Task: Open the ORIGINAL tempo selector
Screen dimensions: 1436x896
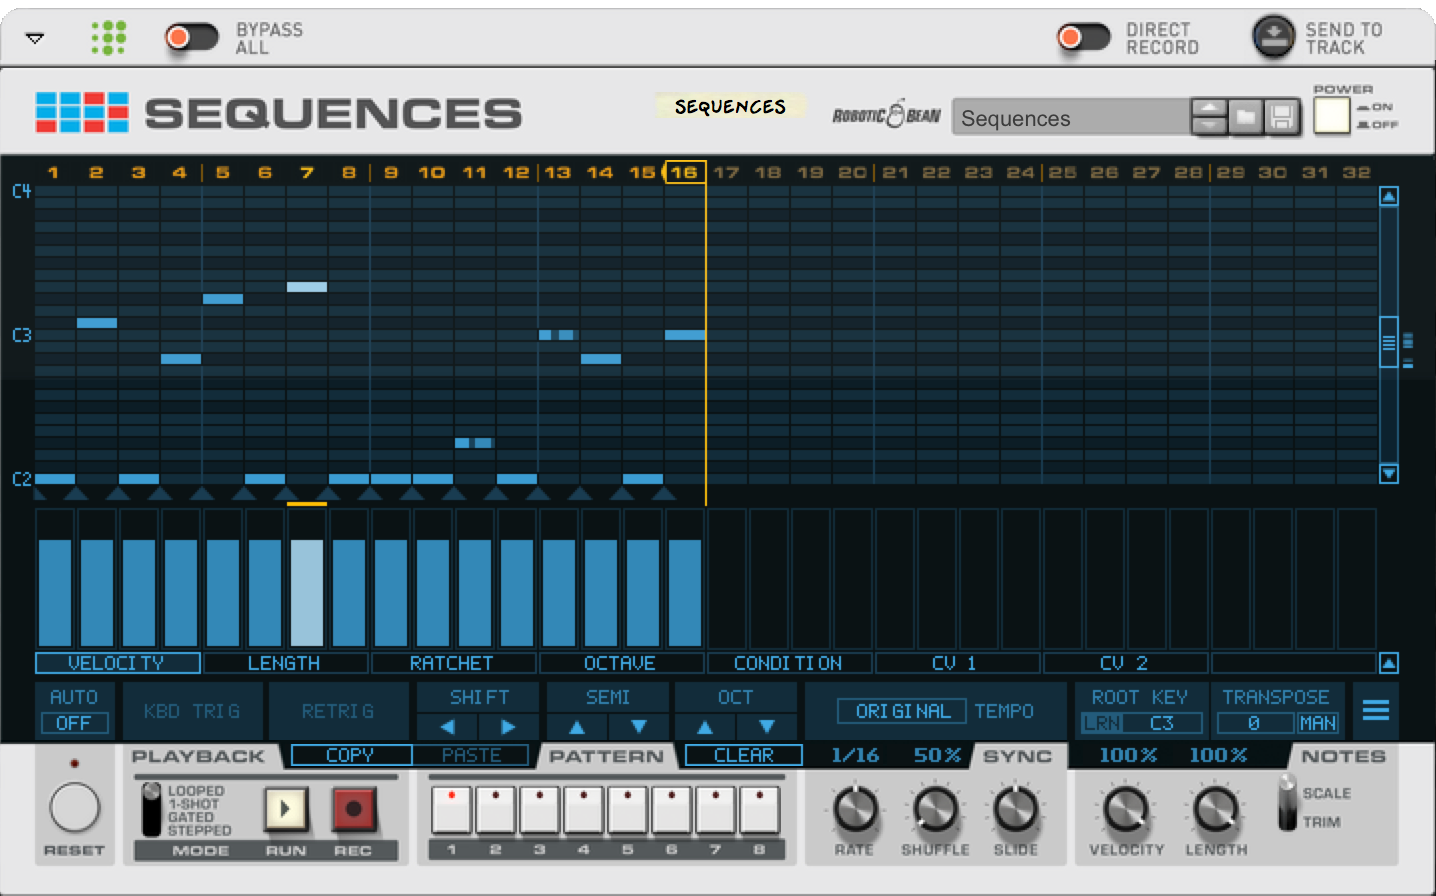Action: point(902,711)
